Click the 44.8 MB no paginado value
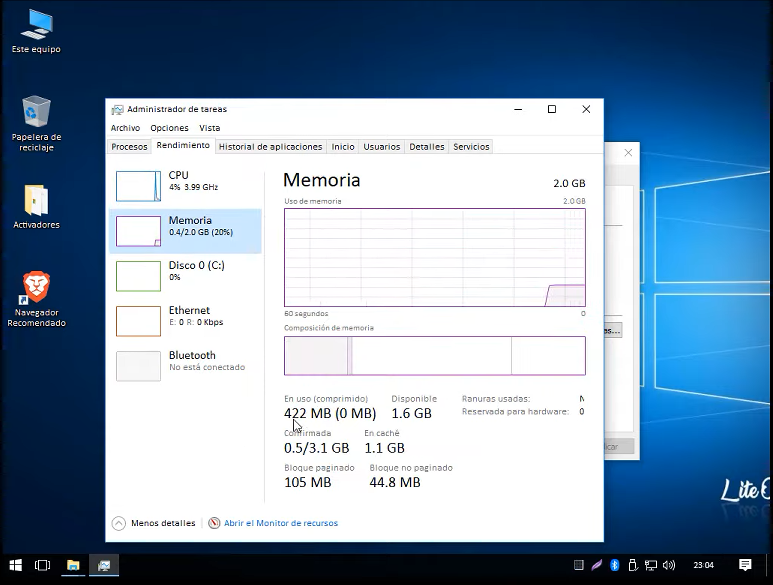 pyautogui.click(x=395, y=482)
